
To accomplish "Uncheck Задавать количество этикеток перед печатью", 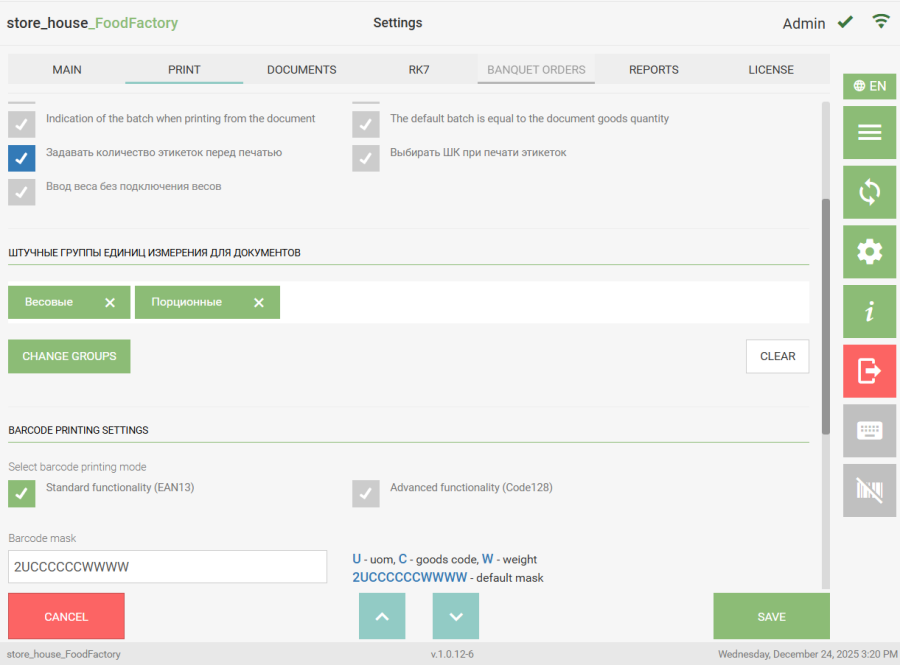I will 22,158.
